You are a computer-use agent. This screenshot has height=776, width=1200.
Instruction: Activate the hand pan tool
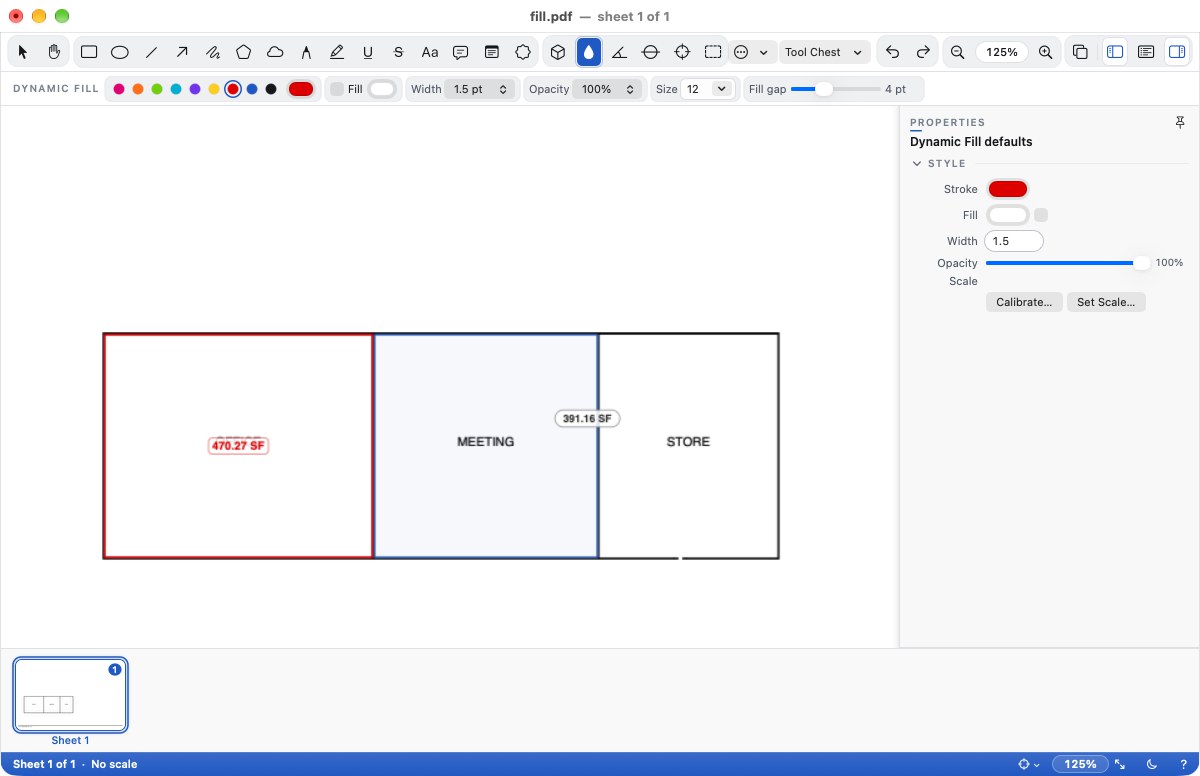54,52
